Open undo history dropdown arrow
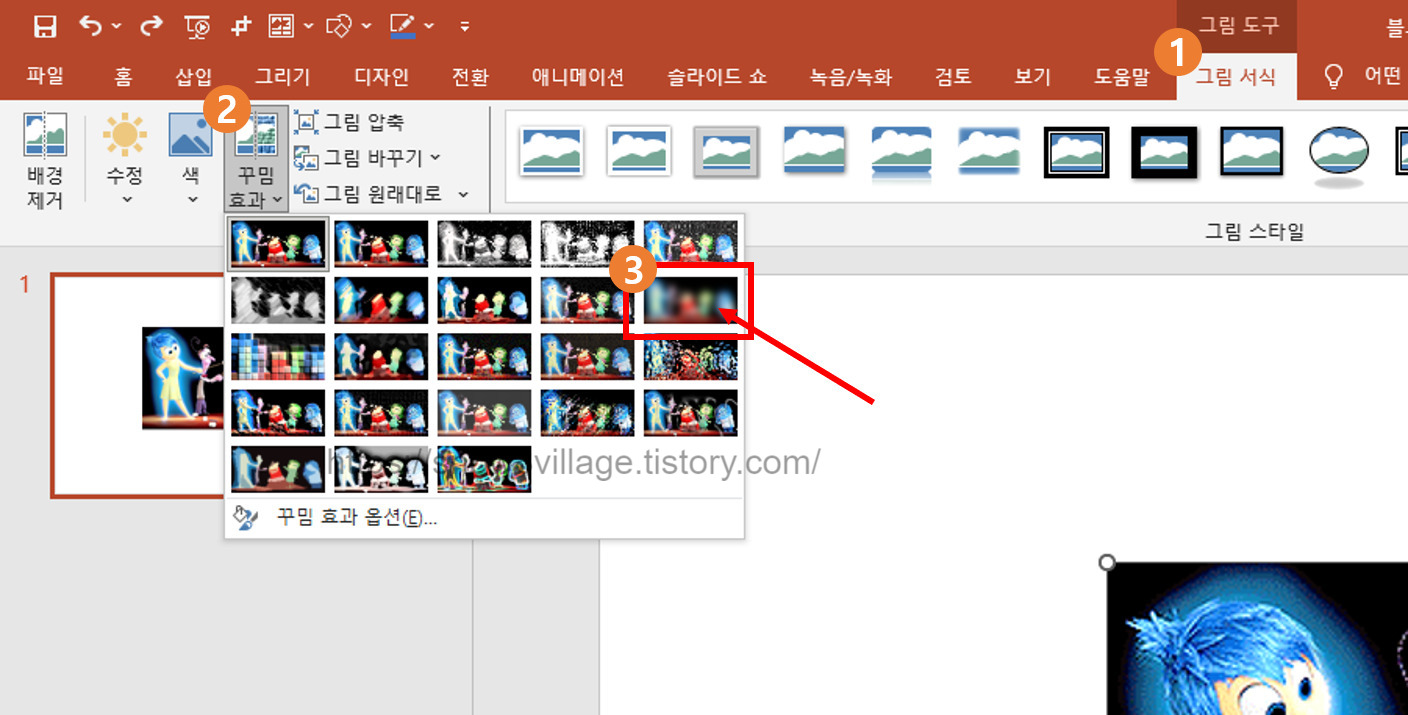This screenshot has width=1408, height=715. [x=117, y=26]
